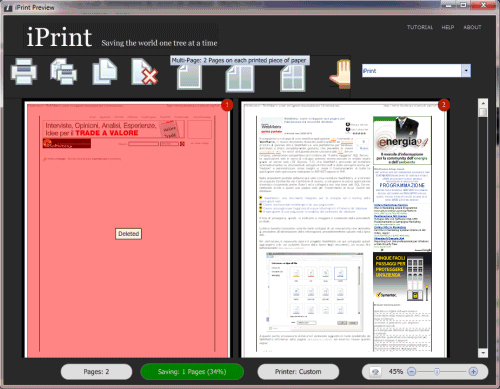Click the zoom out minus button
This screenshot has width=500, height=389.
point(412,371)
